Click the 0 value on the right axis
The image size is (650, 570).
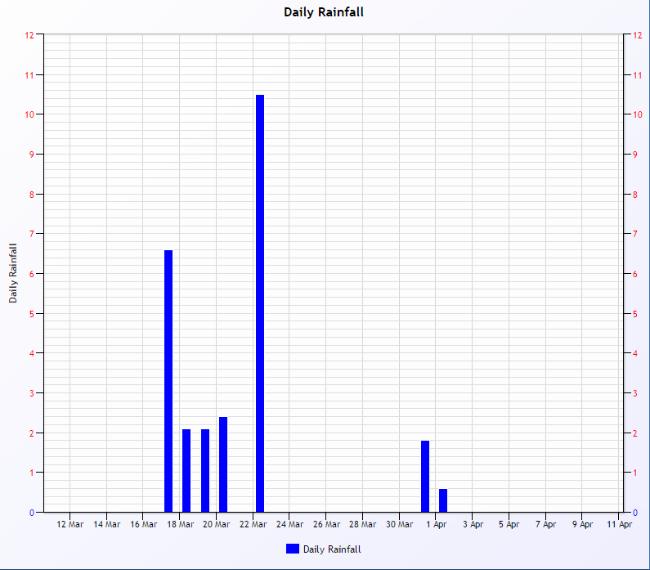click(632, 513)
